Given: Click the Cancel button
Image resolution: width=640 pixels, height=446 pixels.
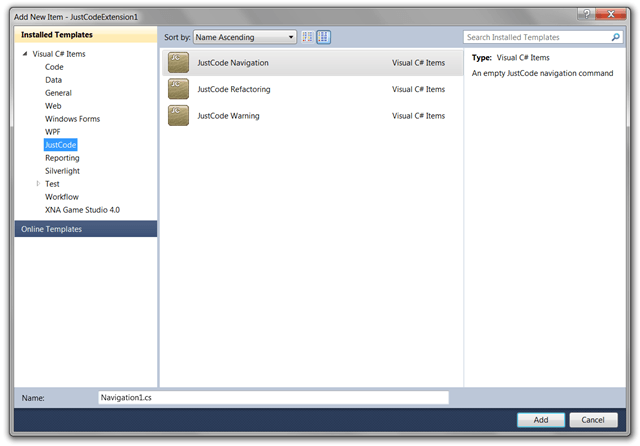Looking at the screenshot, I should coord(593,420).
